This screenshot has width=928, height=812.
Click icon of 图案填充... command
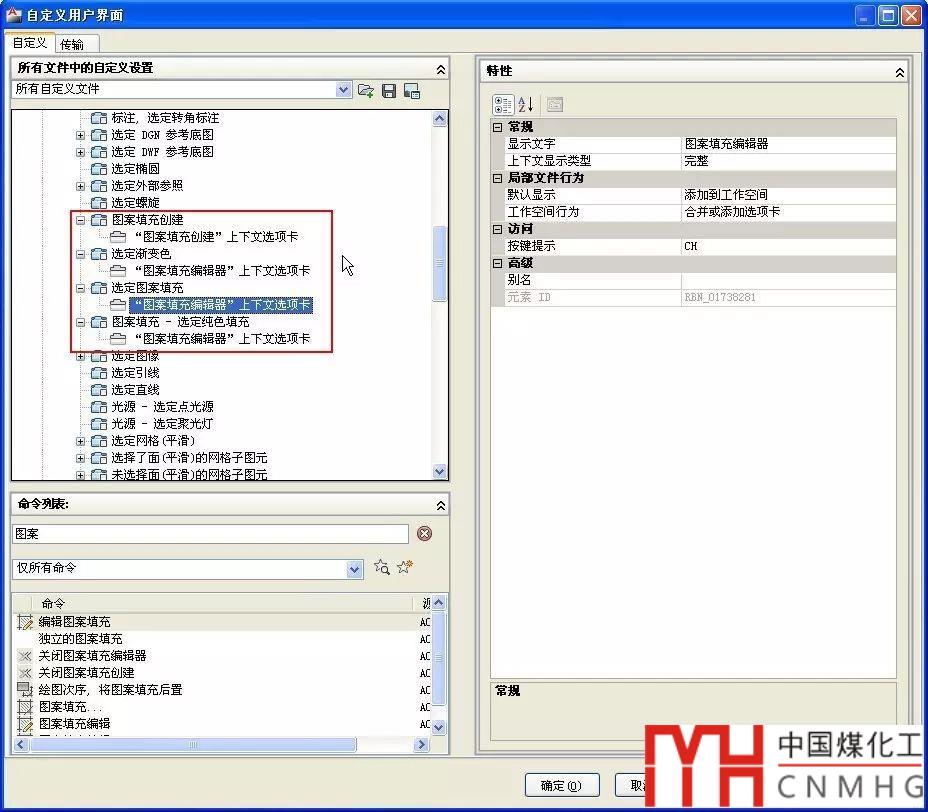pos(25,707)
